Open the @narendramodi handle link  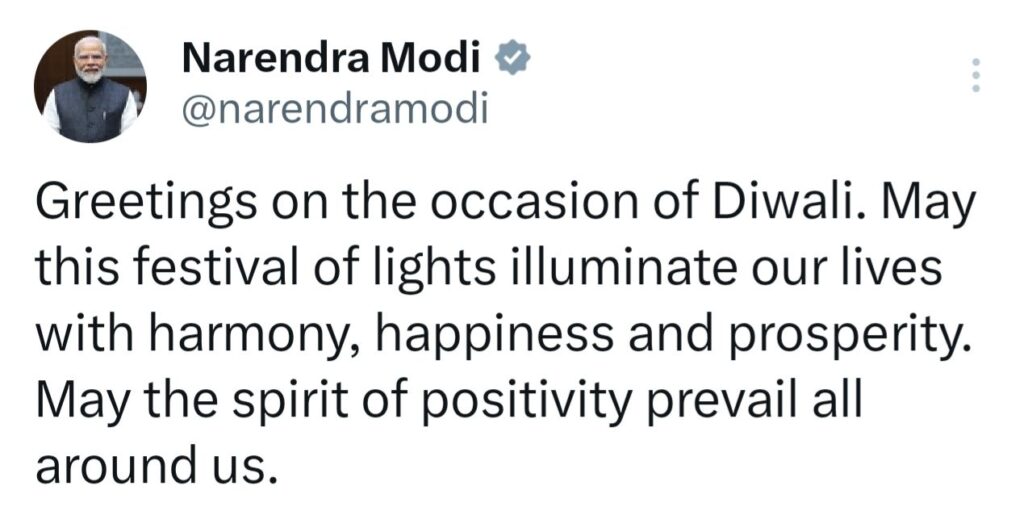pyautogui.click(x=335, y=109)
